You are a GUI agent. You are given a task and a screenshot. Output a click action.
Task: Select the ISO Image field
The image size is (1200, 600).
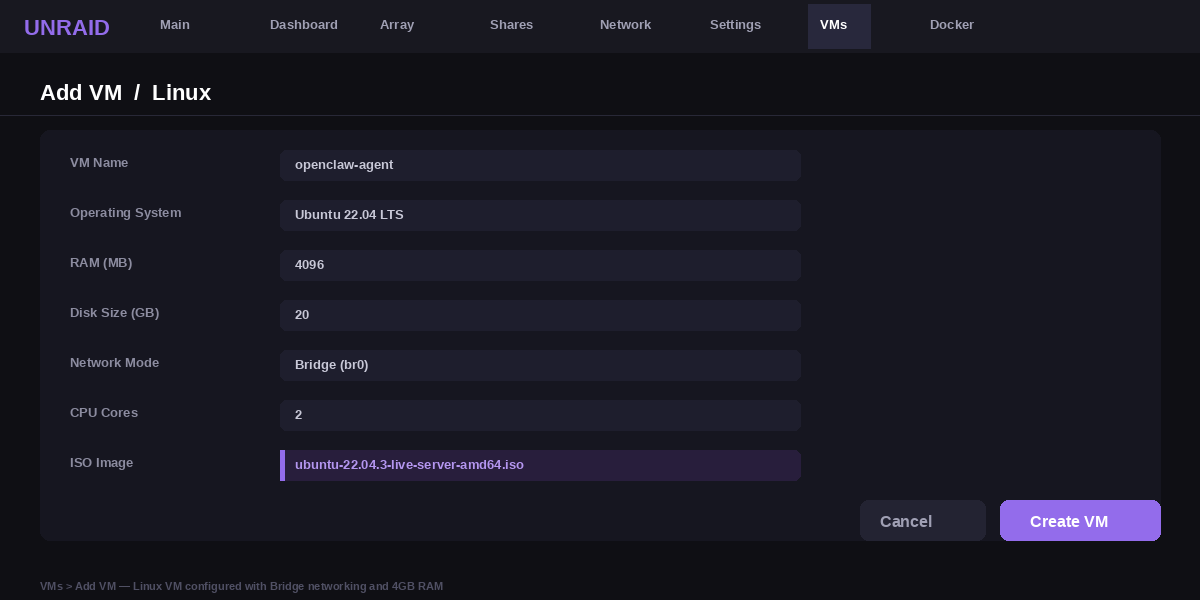pos(540,465)
